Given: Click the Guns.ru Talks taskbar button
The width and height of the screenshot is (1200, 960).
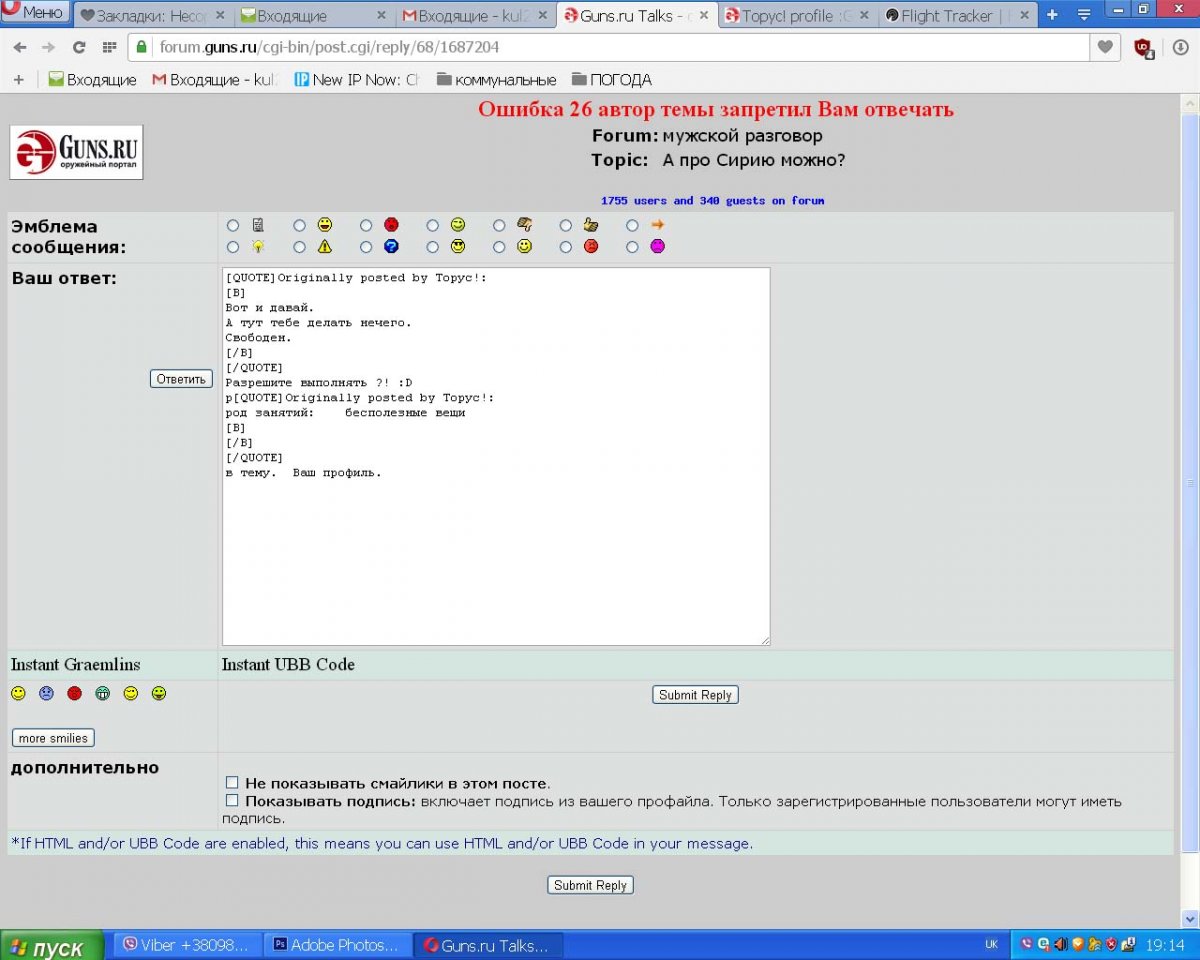Looking at the screenshot, I should [x=489, y=945].
